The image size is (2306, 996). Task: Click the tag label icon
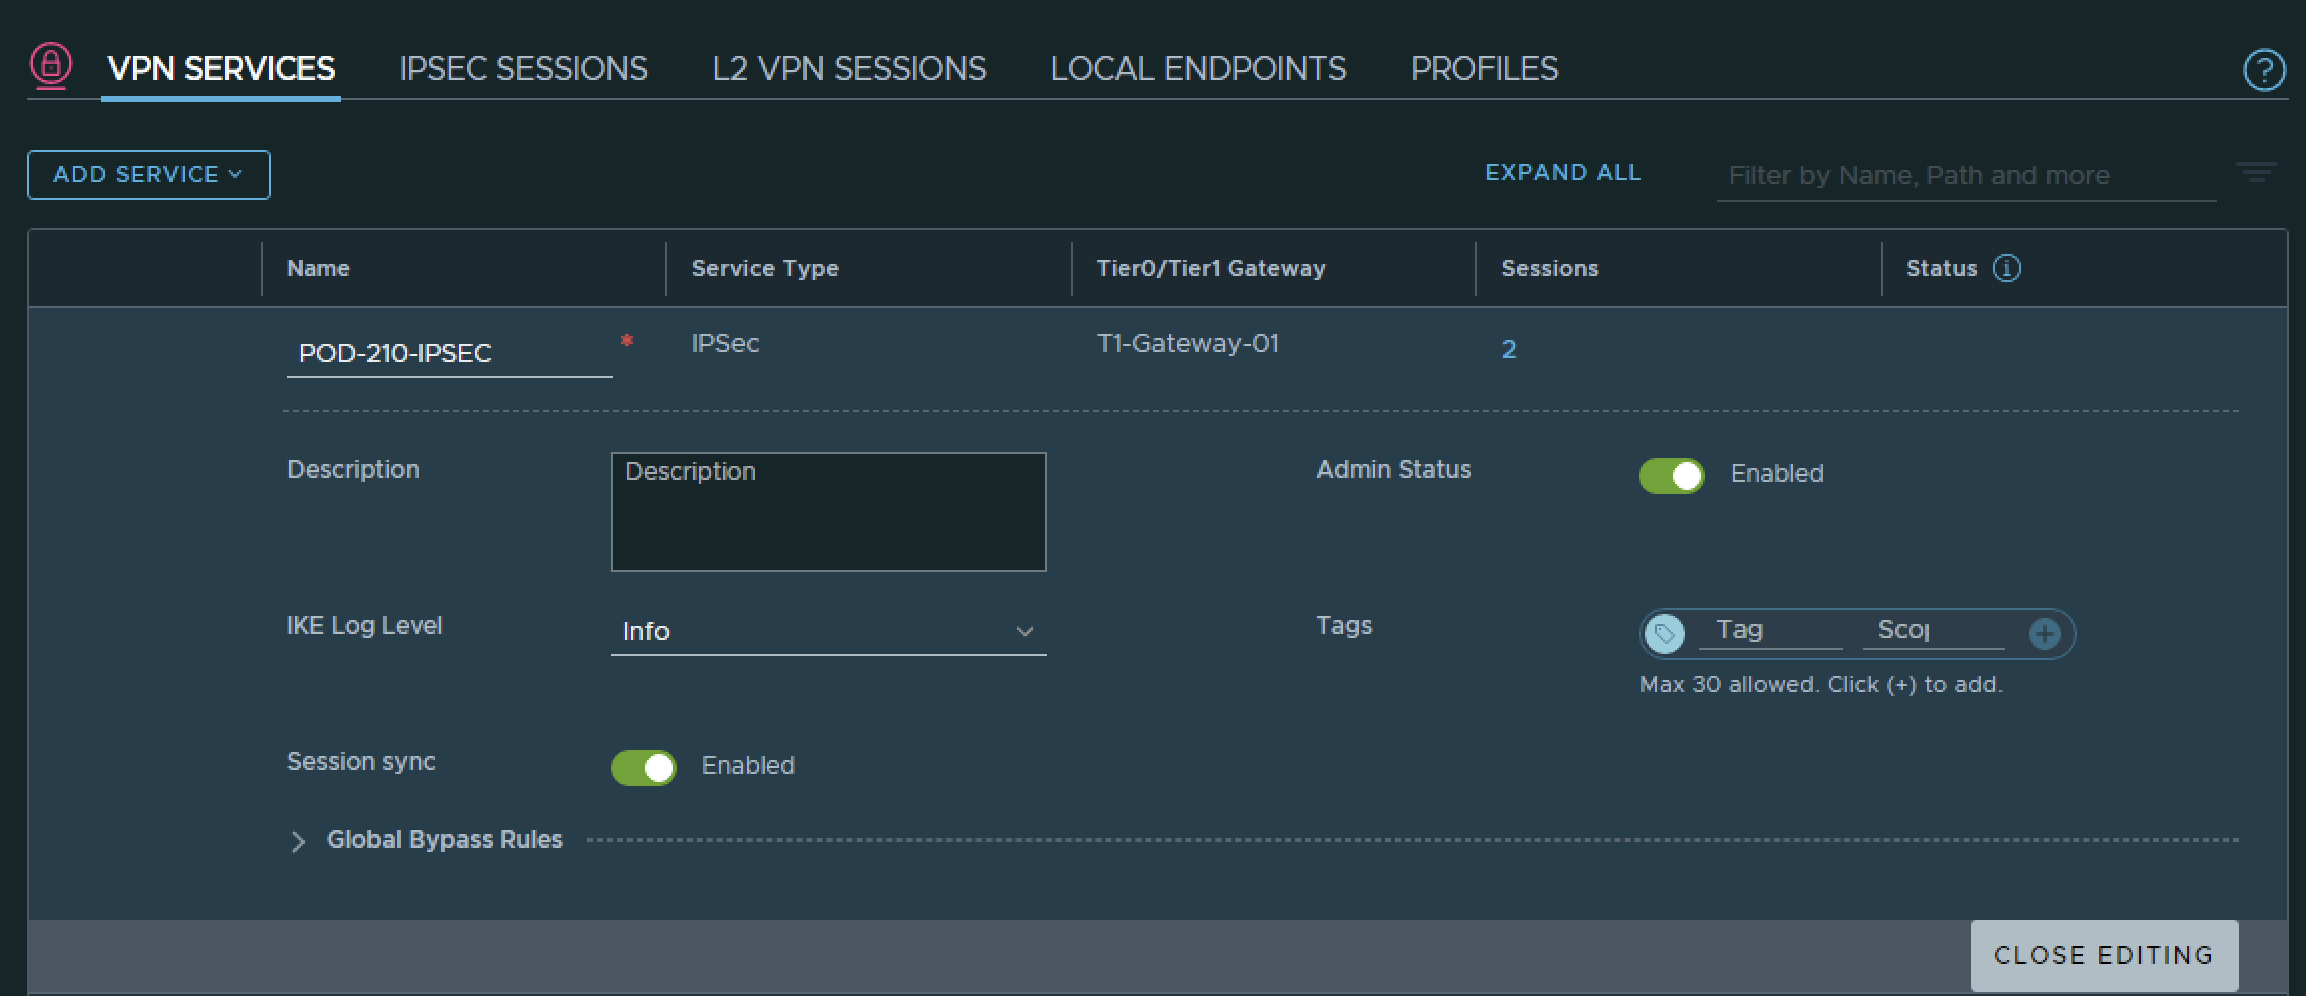coord(1665,633)
